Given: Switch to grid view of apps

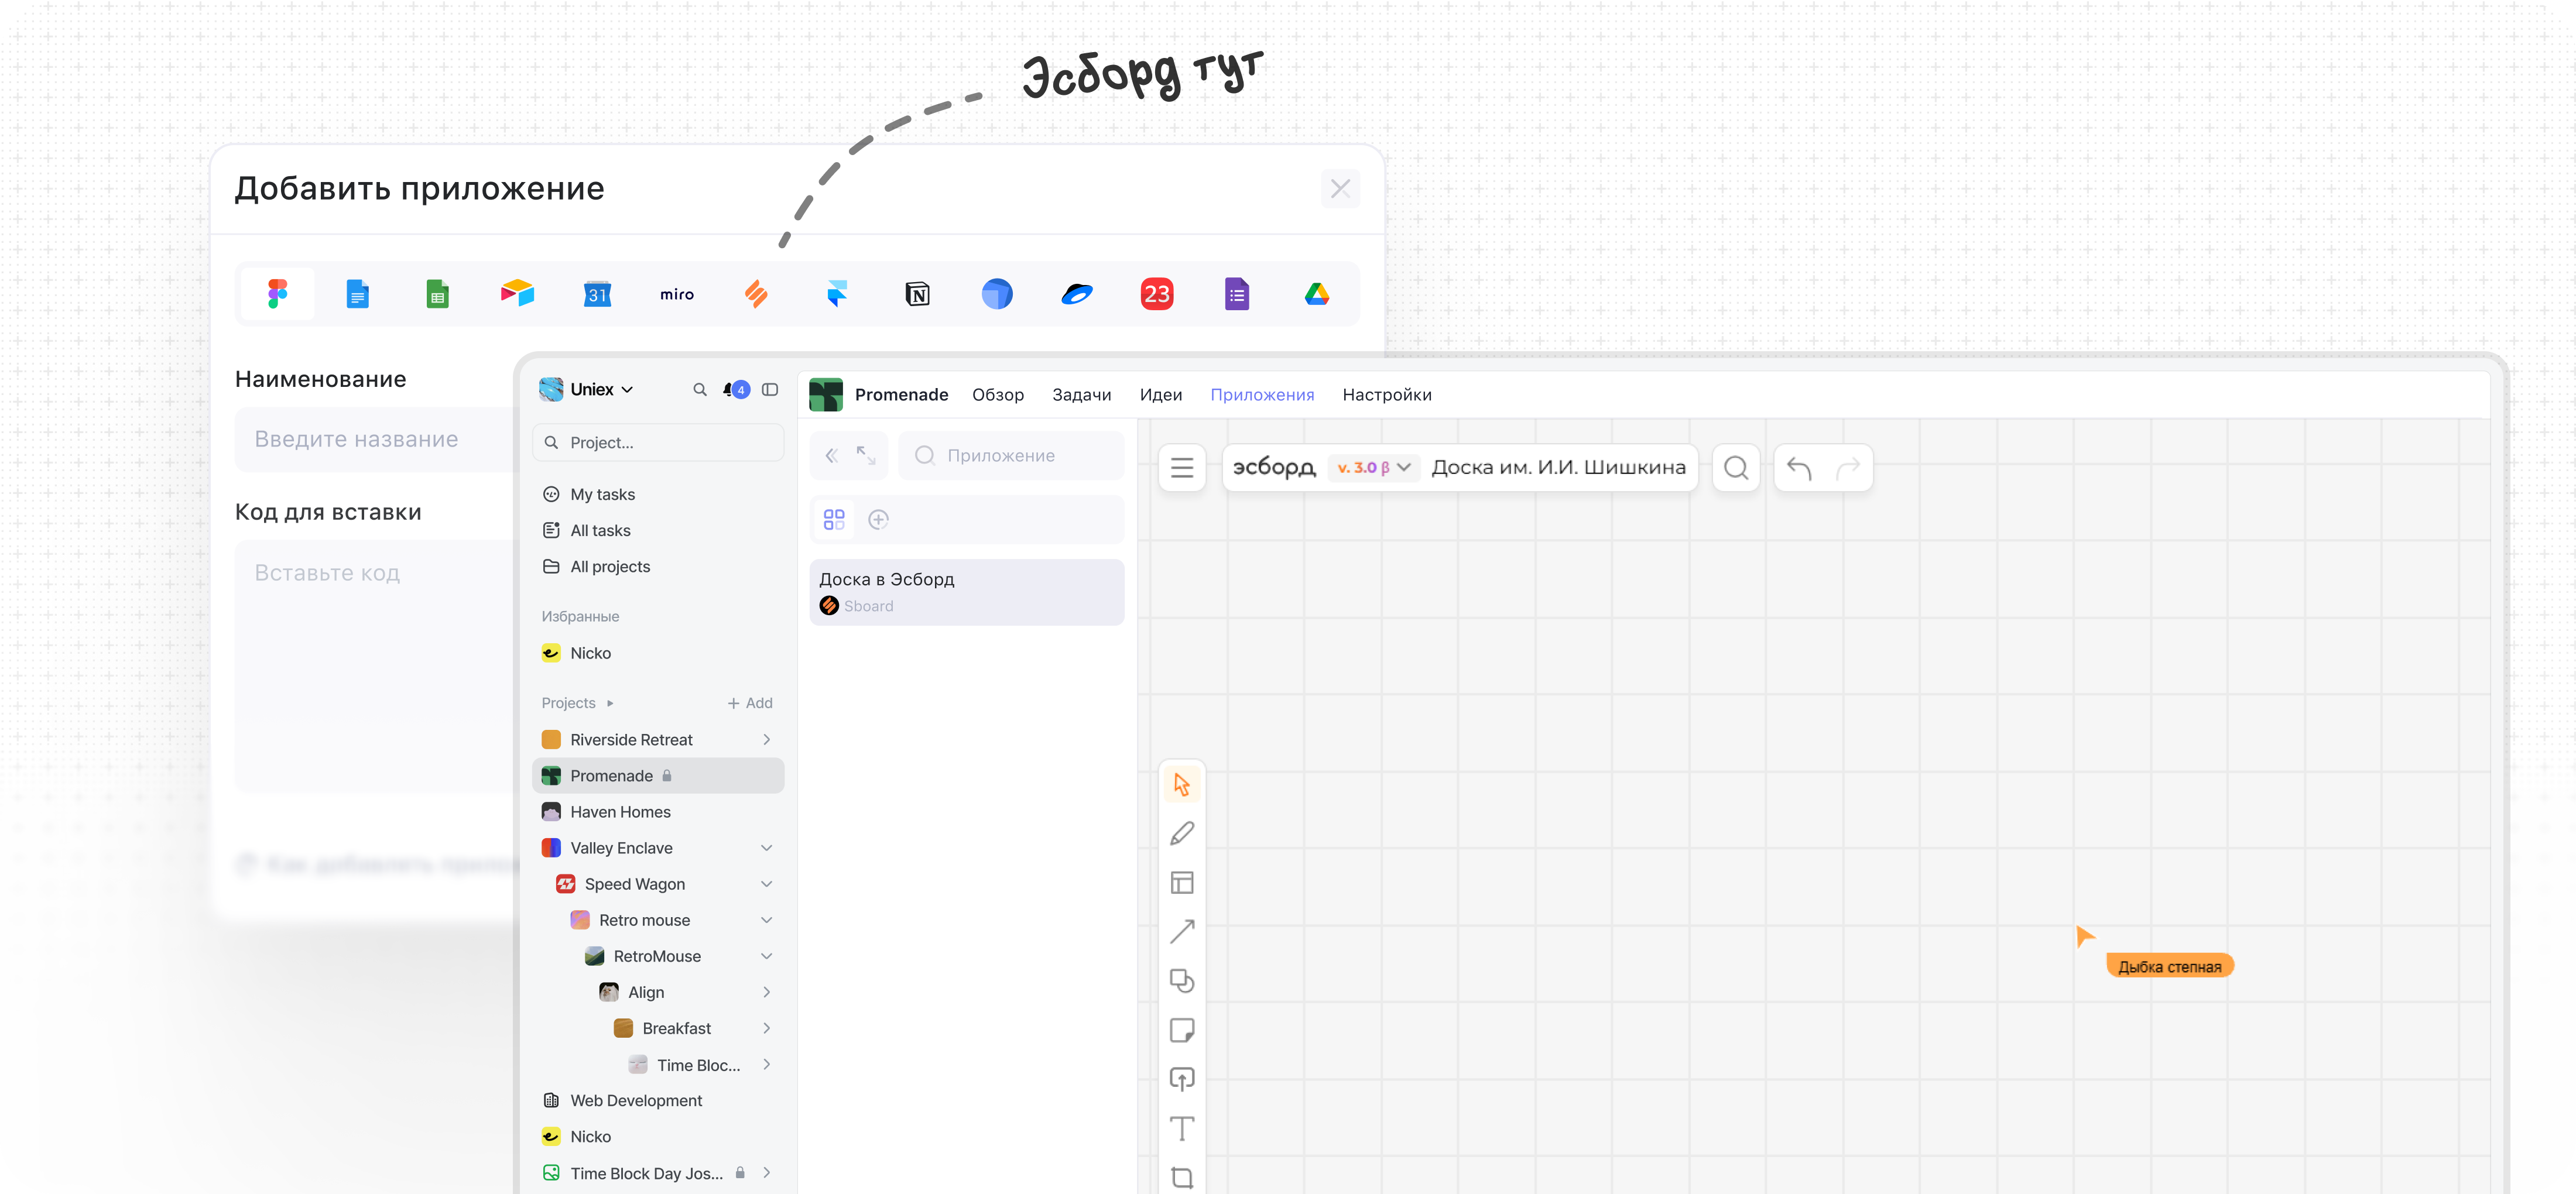Looking at the screenshot, I should (834, 519).
